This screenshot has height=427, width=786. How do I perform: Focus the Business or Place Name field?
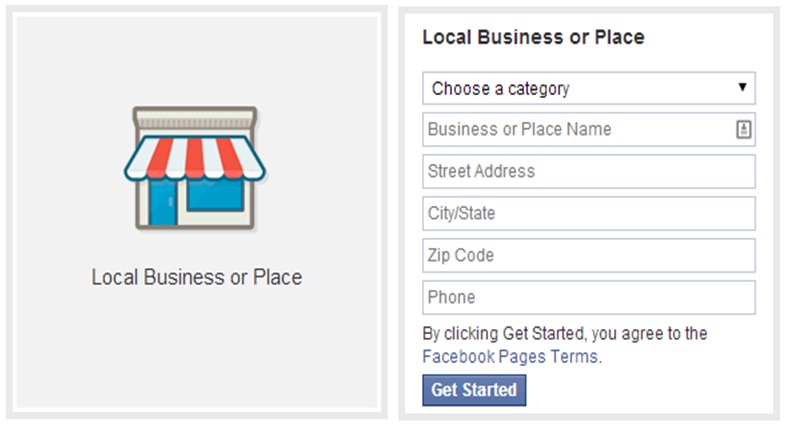pyautogui.click(x=588, y=130)
